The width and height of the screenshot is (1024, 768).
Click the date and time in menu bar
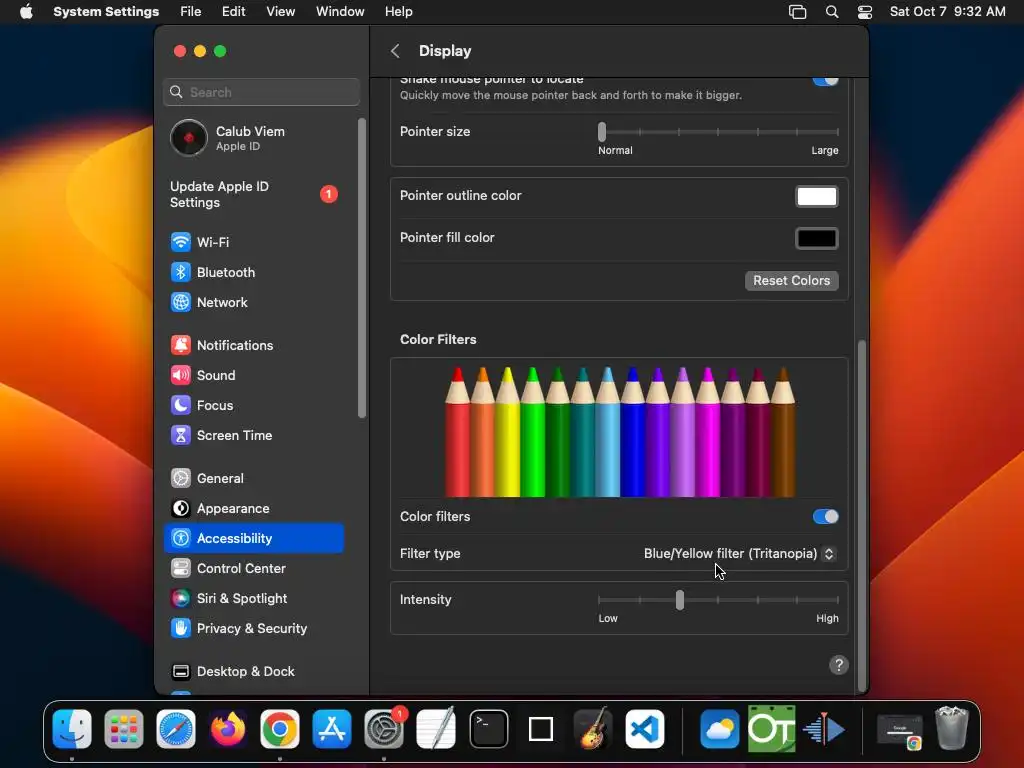point(947,12)
